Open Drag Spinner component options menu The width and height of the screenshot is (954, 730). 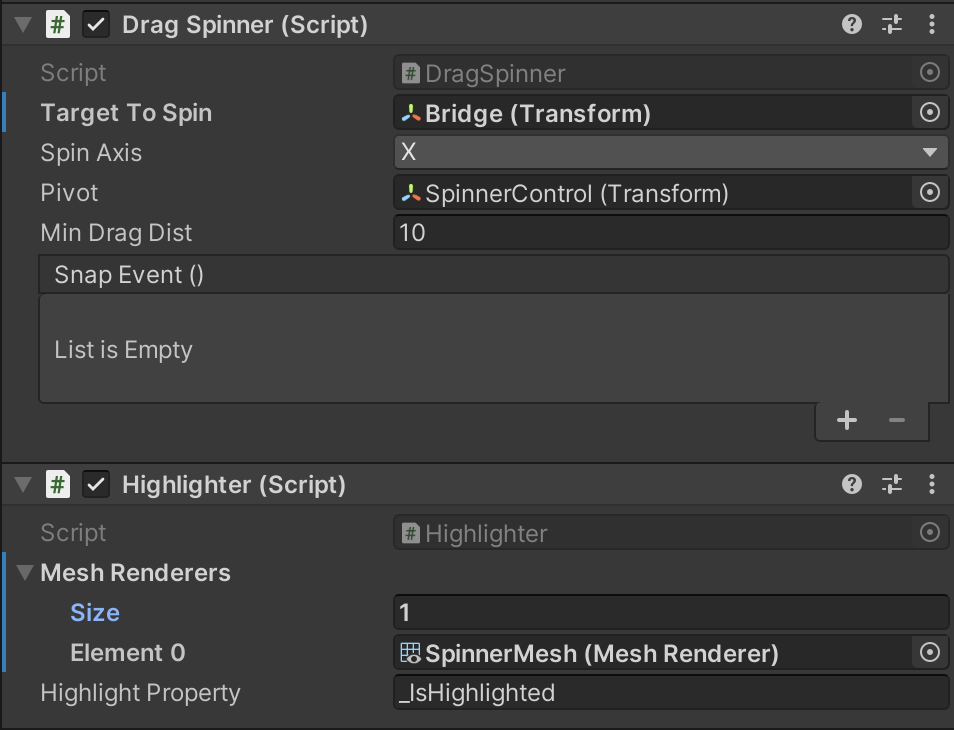[x=932, y=25]
